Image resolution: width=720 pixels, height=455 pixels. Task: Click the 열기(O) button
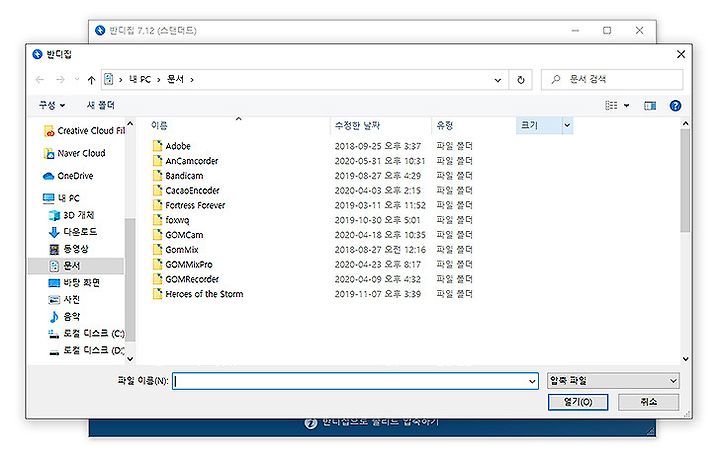click(578, 402)
